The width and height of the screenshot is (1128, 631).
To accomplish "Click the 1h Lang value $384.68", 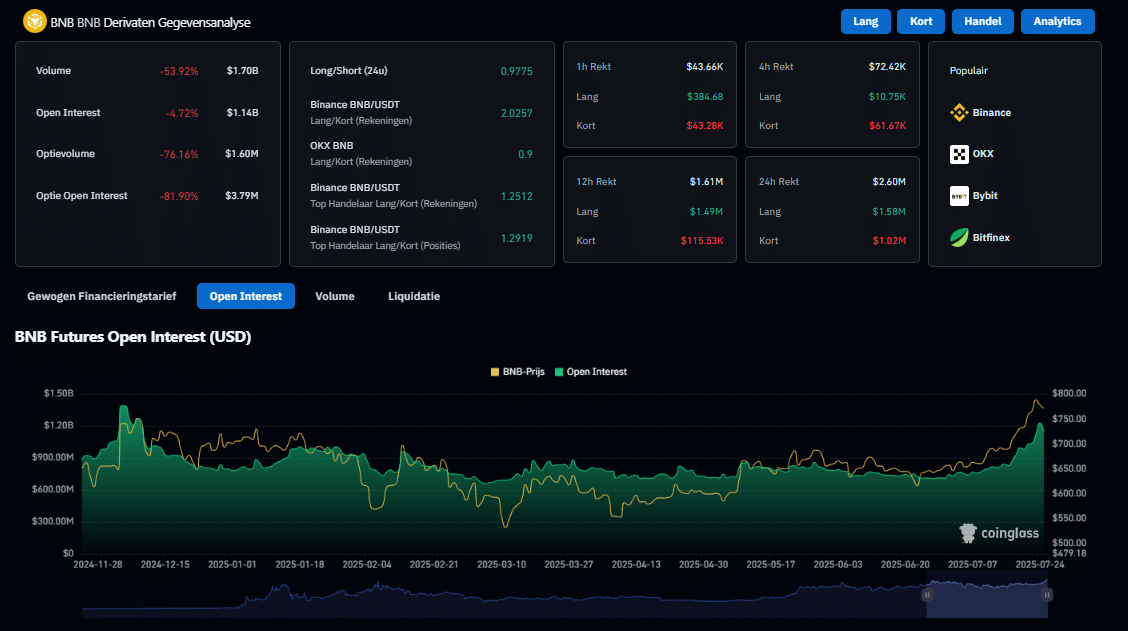I will pyautogui.click(x=705, y=96).
